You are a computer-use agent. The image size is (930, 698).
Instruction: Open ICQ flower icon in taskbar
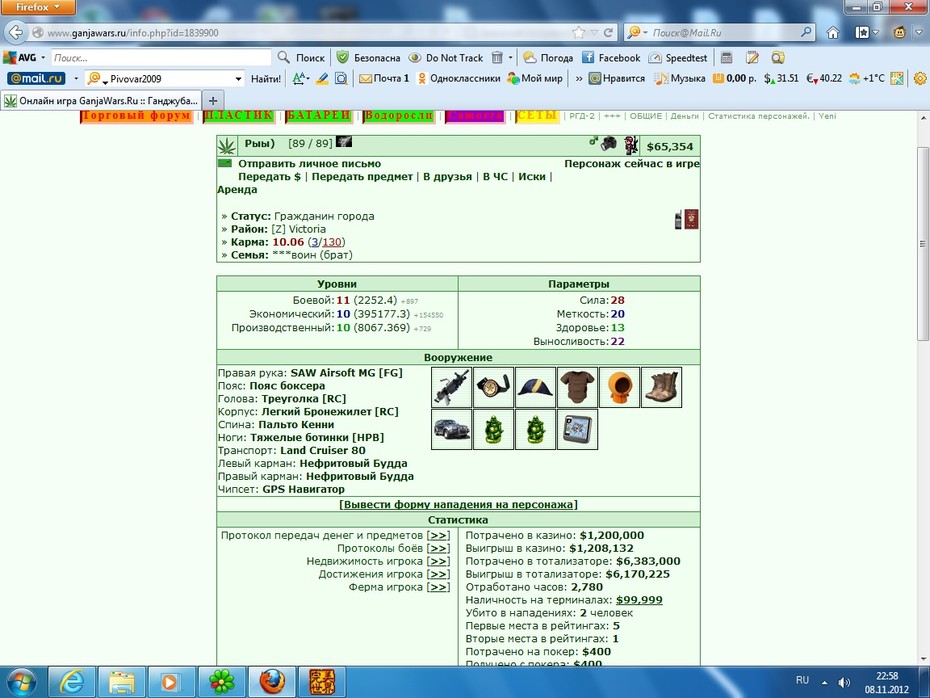[221, 682]
